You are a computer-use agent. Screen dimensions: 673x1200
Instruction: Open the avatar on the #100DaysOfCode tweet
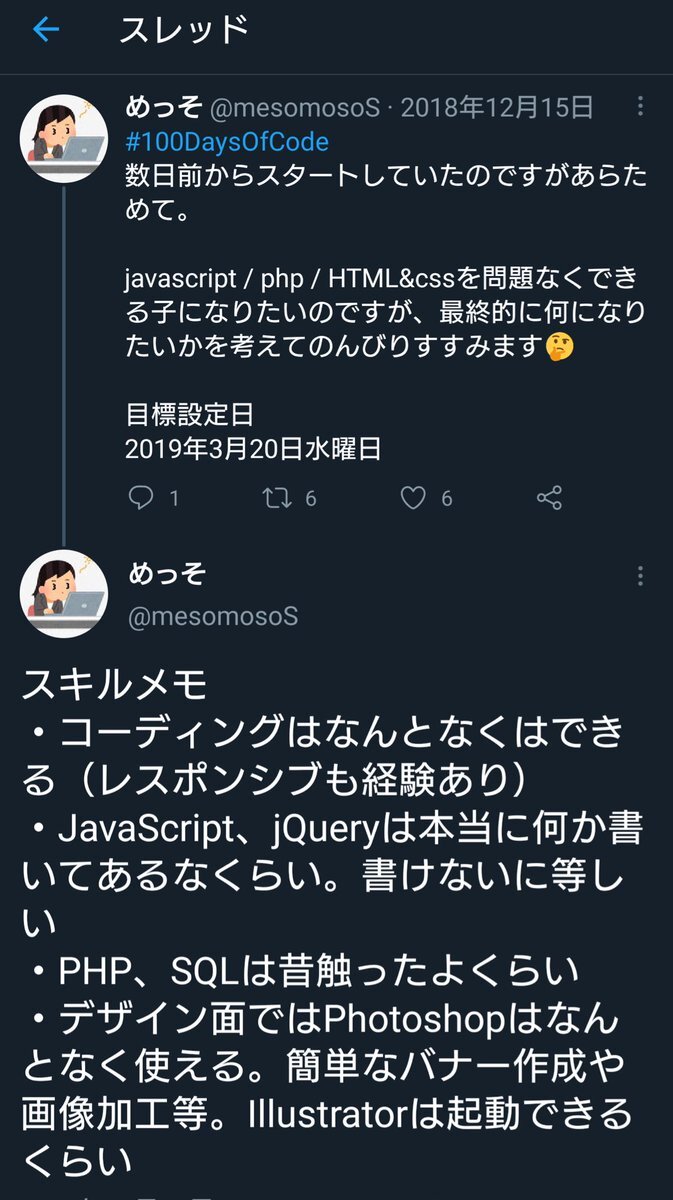click(64, 139)
